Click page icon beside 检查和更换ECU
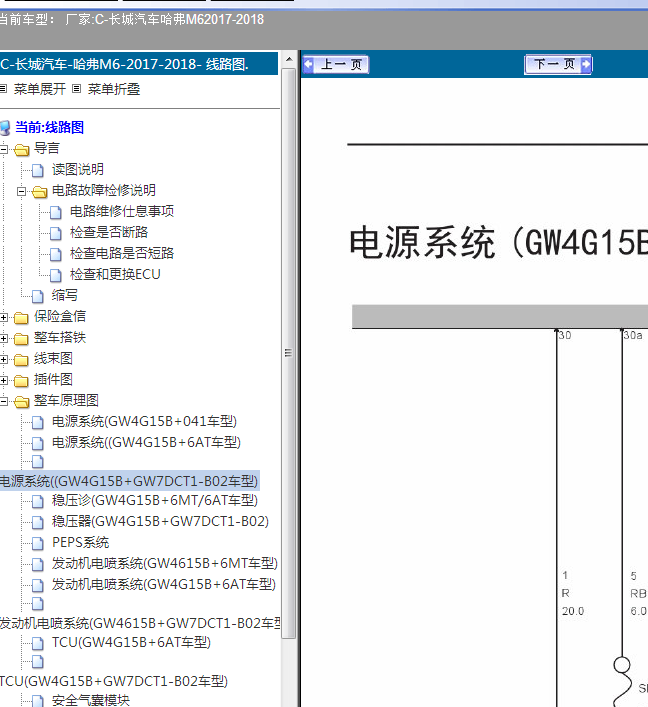Screen dimensions: 648x707 (x=56, y=275)
